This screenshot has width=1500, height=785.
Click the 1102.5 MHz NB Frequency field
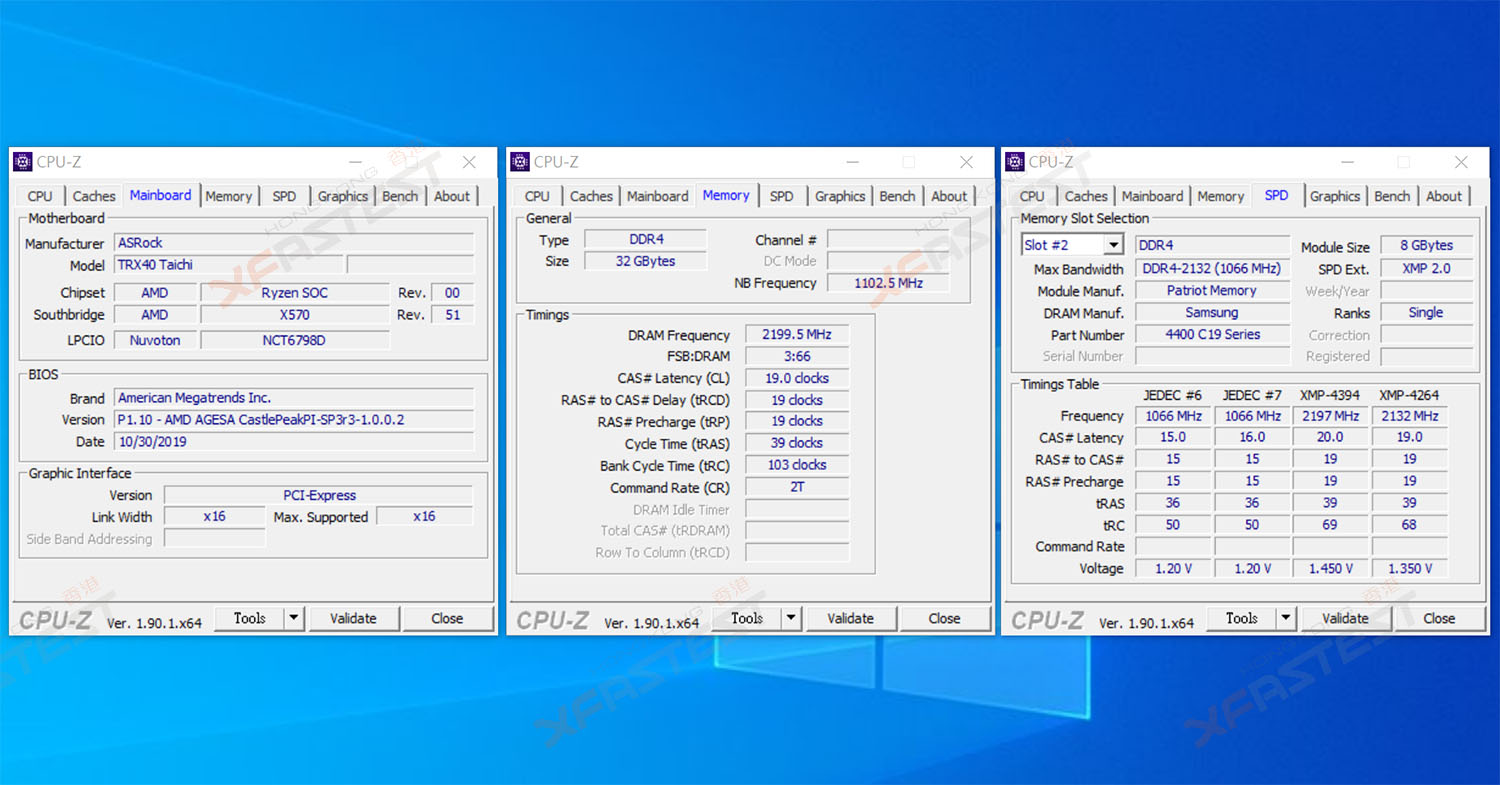coord(888,283)
